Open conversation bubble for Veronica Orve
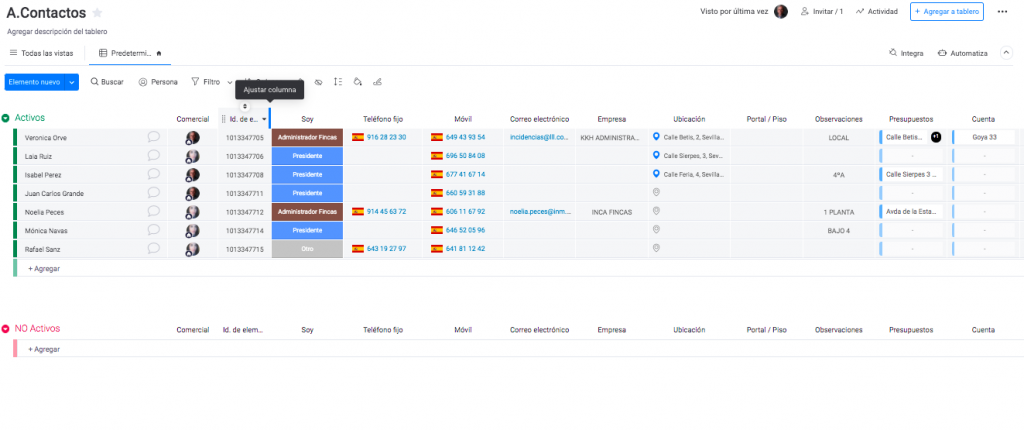The height and width of the screenshot is (430, 1024). click(x=153, y=137)
